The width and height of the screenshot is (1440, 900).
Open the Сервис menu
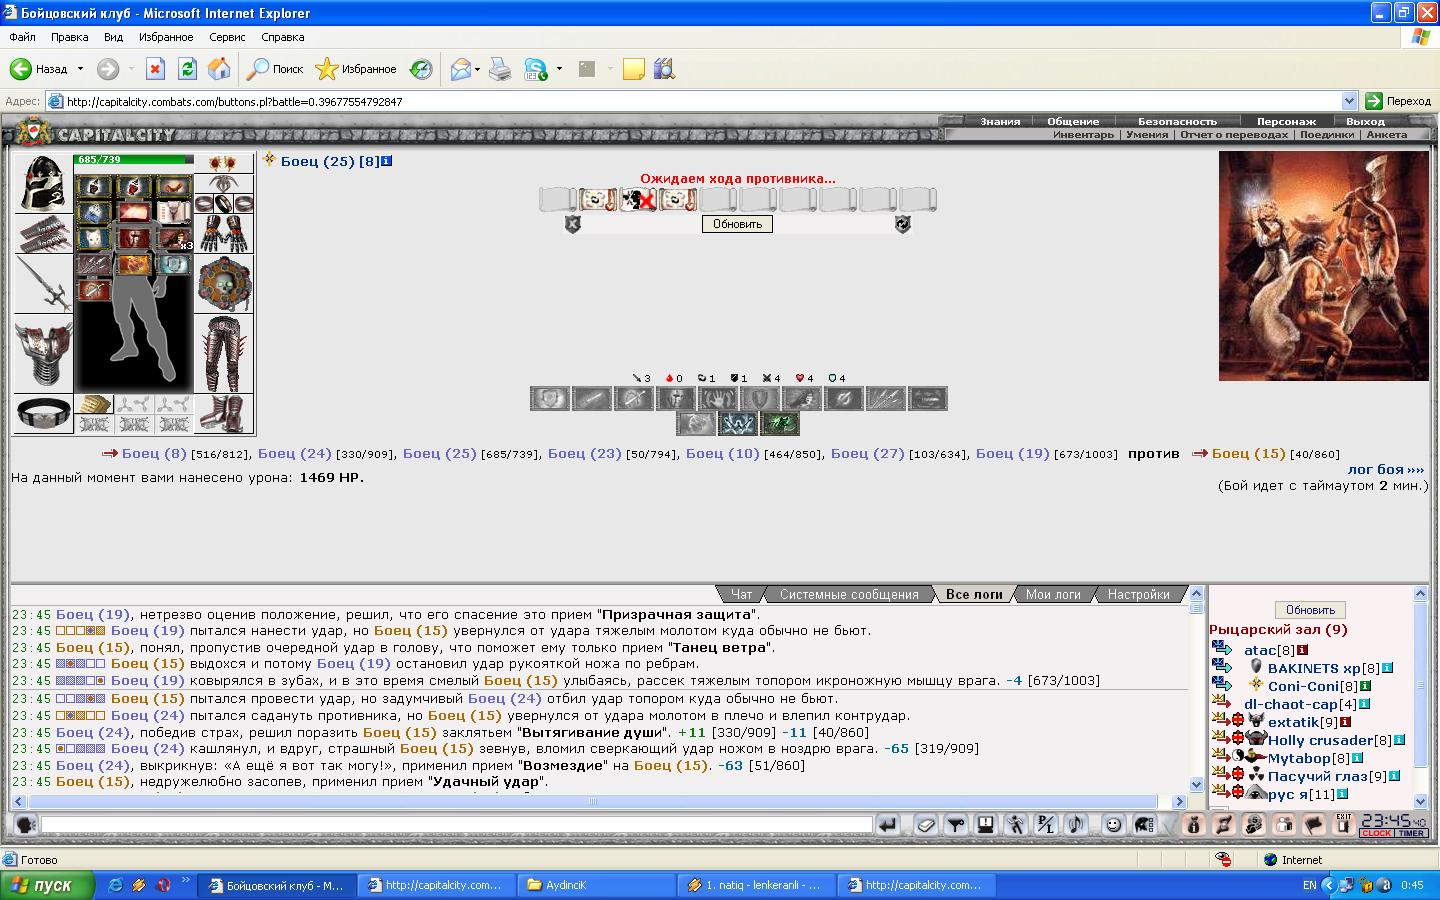click(x=227, y=37)
